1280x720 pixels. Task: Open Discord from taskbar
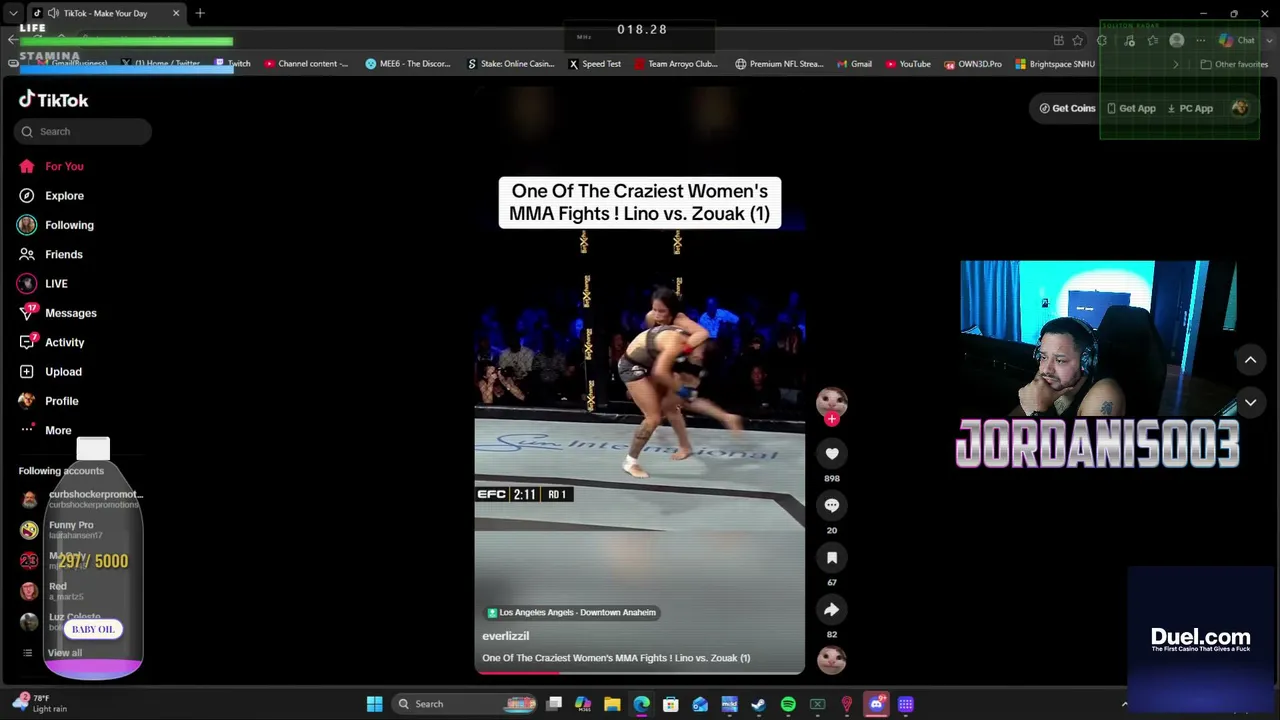tap(876, 704)
